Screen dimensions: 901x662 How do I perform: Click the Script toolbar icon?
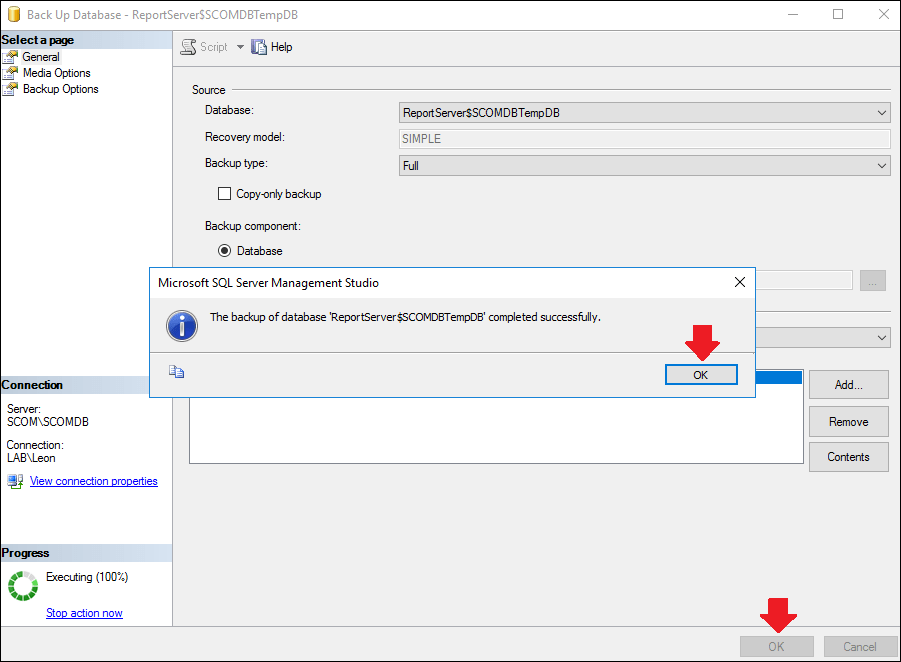(188, 47)
